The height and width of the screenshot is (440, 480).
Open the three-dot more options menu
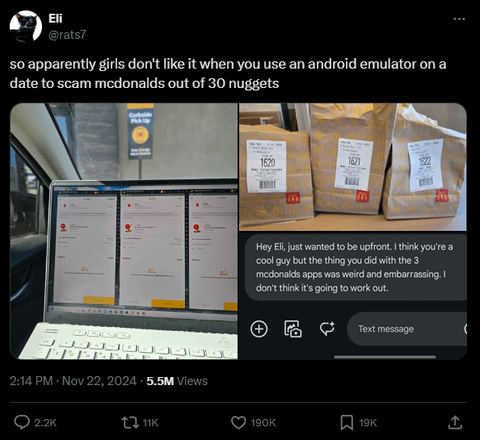(459, 19)
